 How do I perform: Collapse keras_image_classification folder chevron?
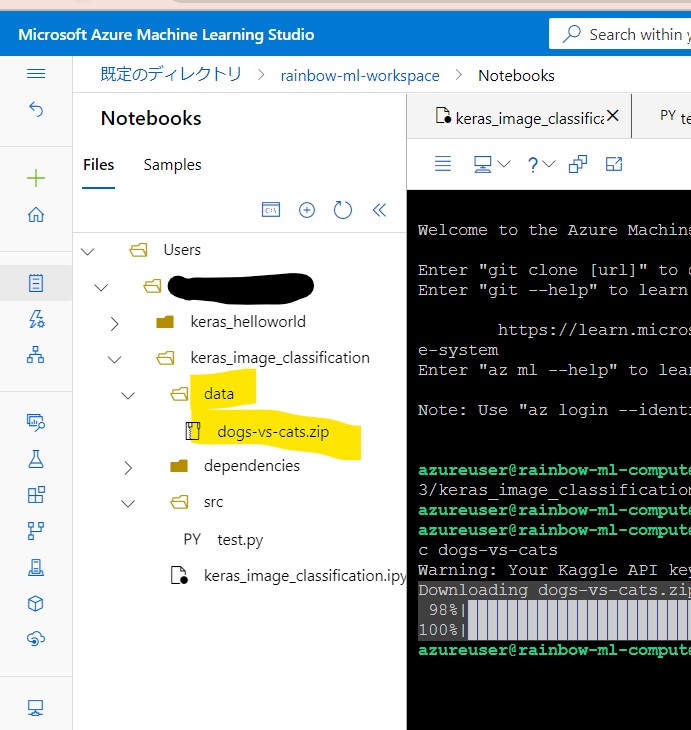115,359
